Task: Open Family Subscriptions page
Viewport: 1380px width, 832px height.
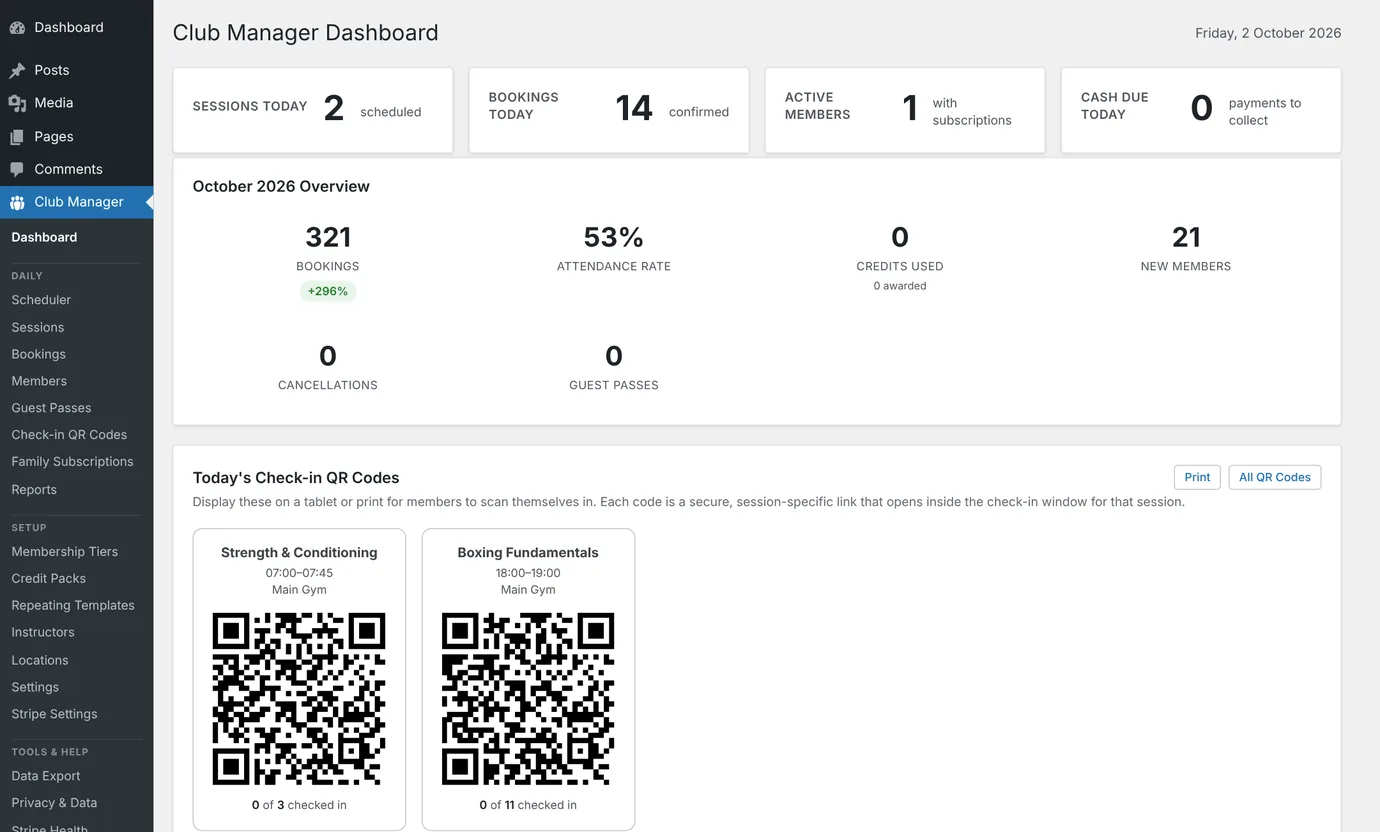Action: [72, 462]
